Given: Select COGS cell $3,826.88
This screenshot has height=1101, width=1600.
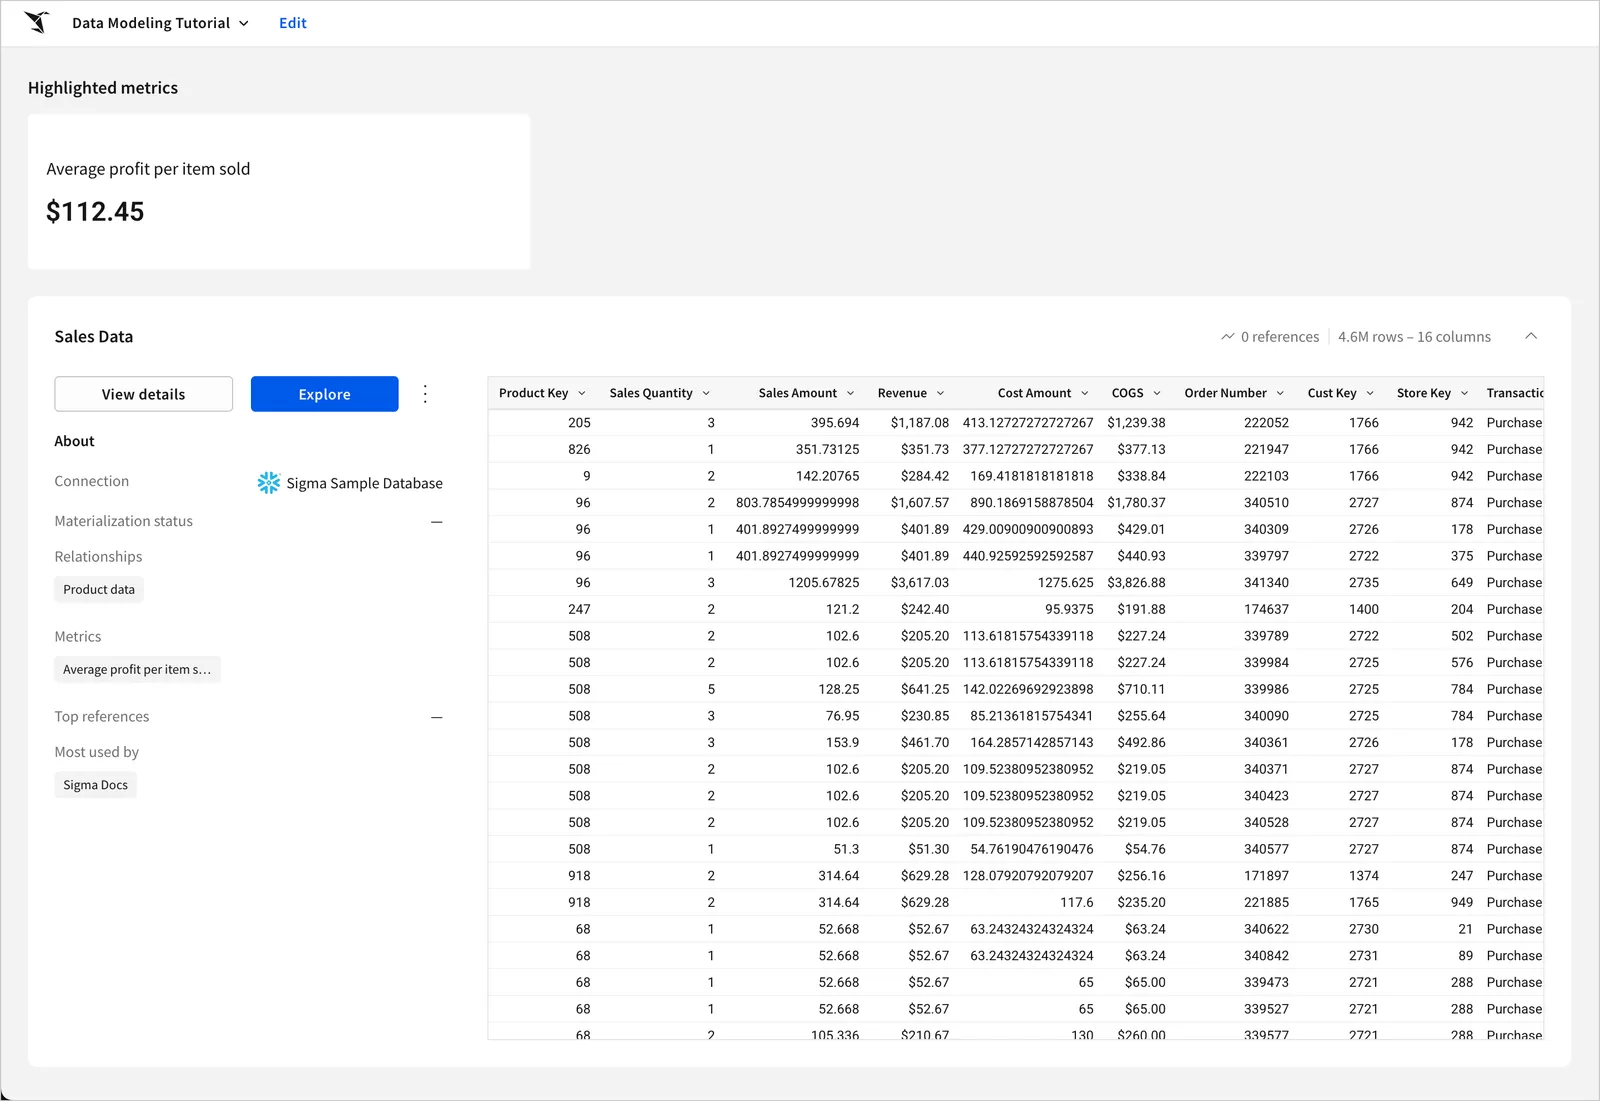Looking at the screenshot, I should coord(1136,583).
